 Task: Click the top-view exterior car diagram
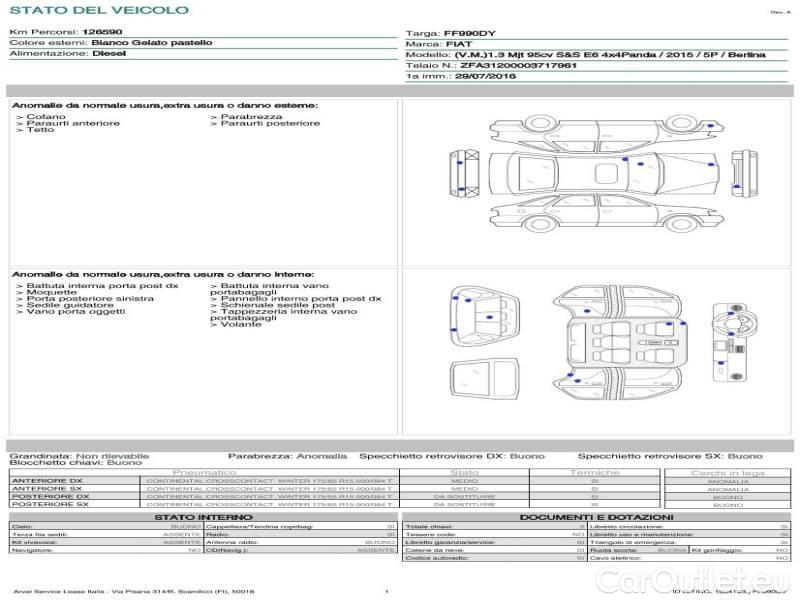[604, 173]
